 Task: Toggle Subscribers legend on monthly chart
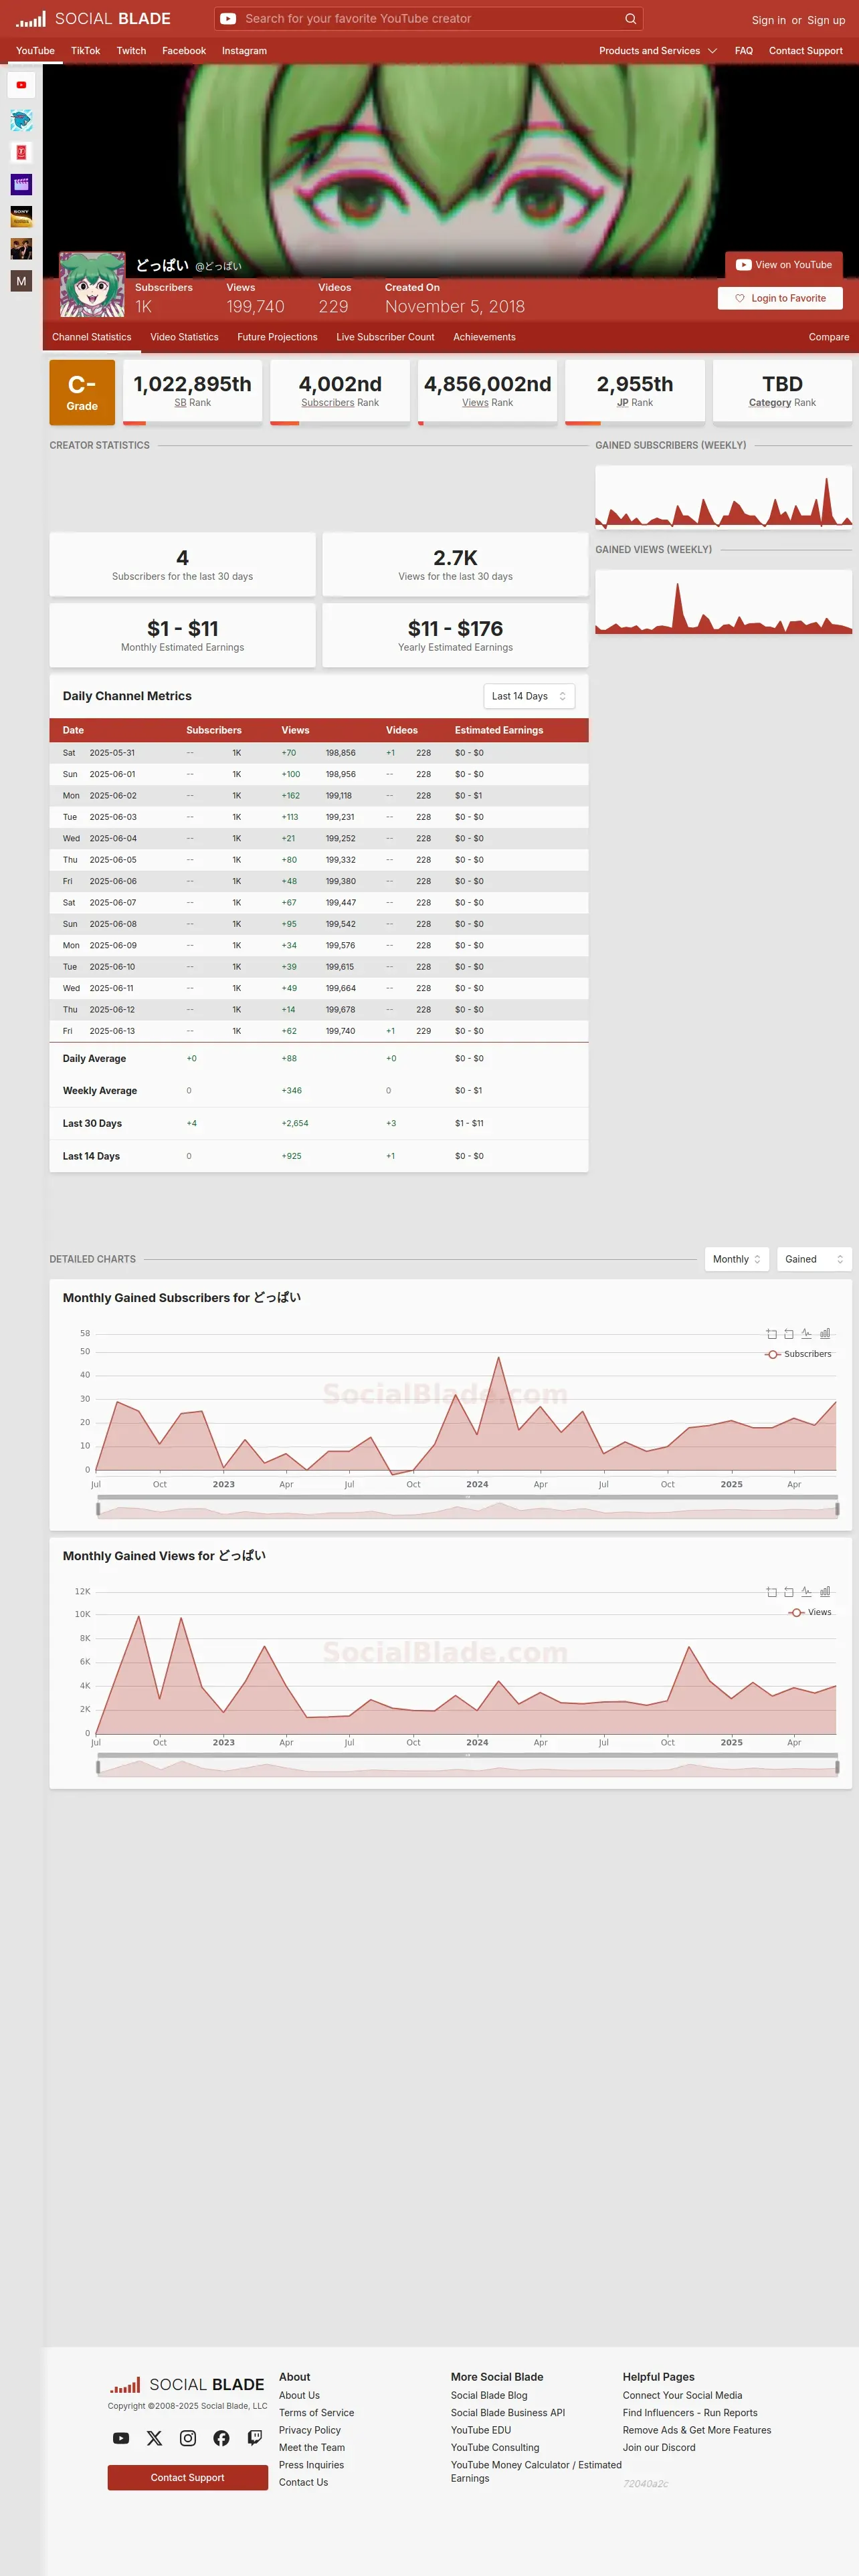click(x=798, y=1354)
